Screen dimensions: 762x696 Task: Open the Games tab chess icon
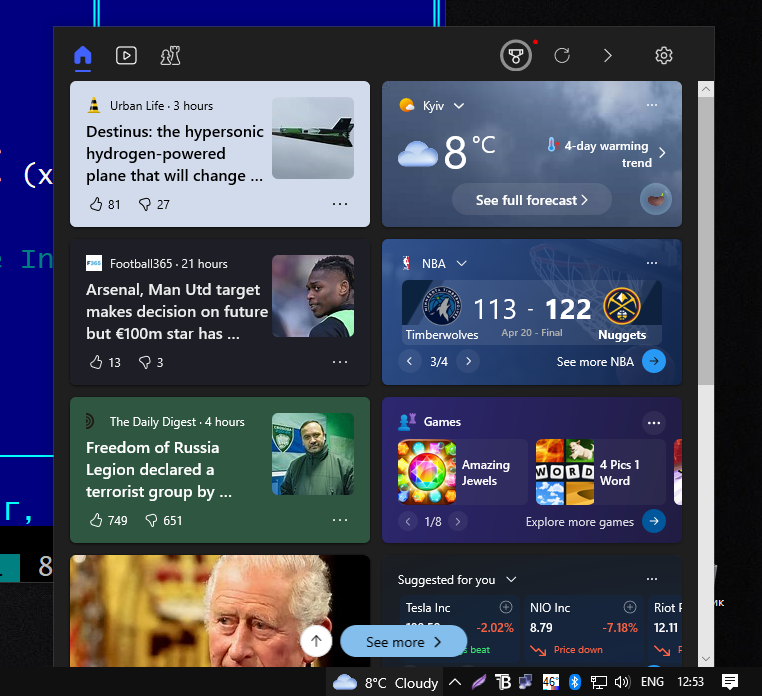click(x=170, y=56)
